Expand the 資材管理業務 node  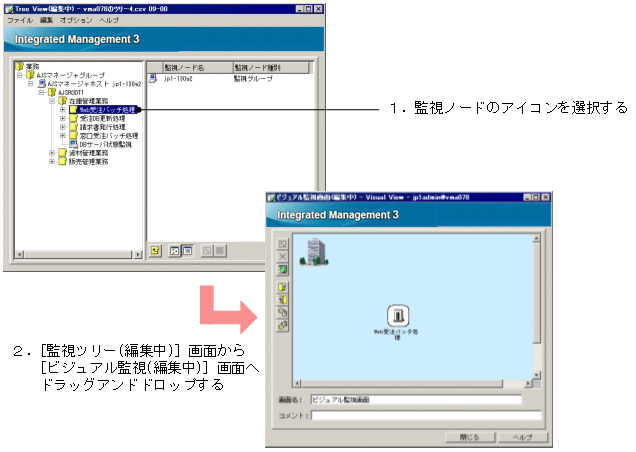(x=52, y=153)
